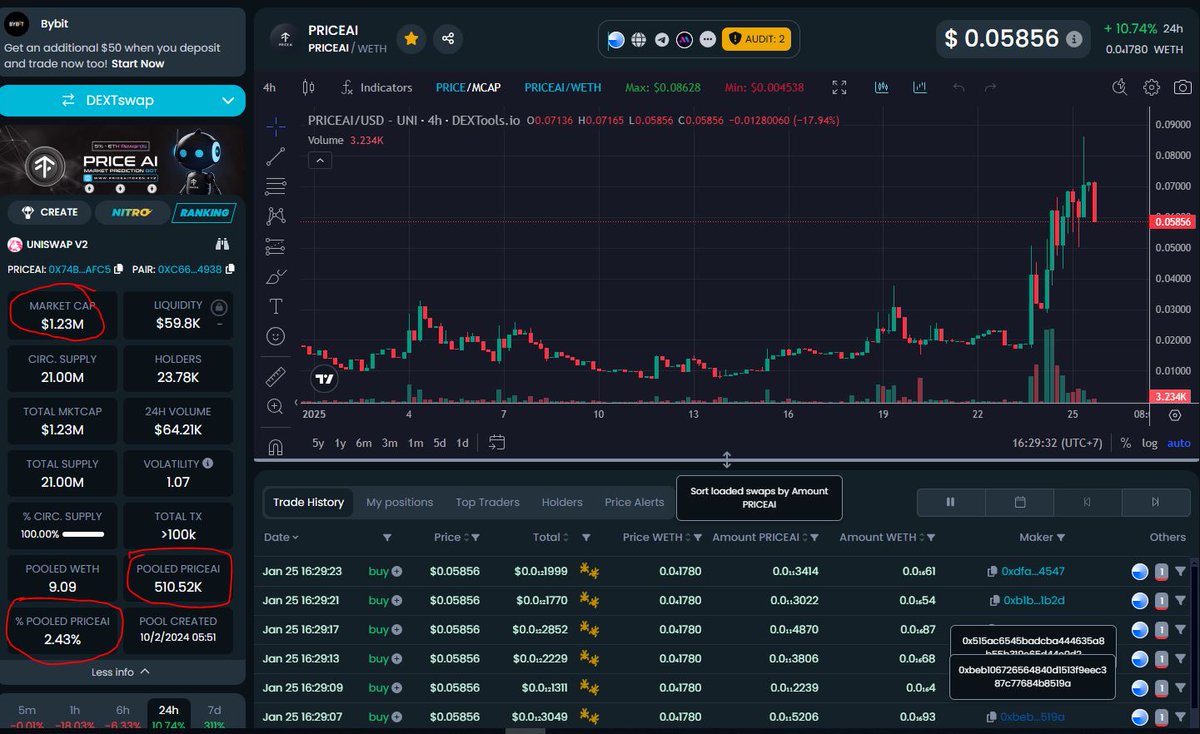Screen dimensions: 1200x734
Task: Switch to Trade History tab
Action: pos(308,502)
